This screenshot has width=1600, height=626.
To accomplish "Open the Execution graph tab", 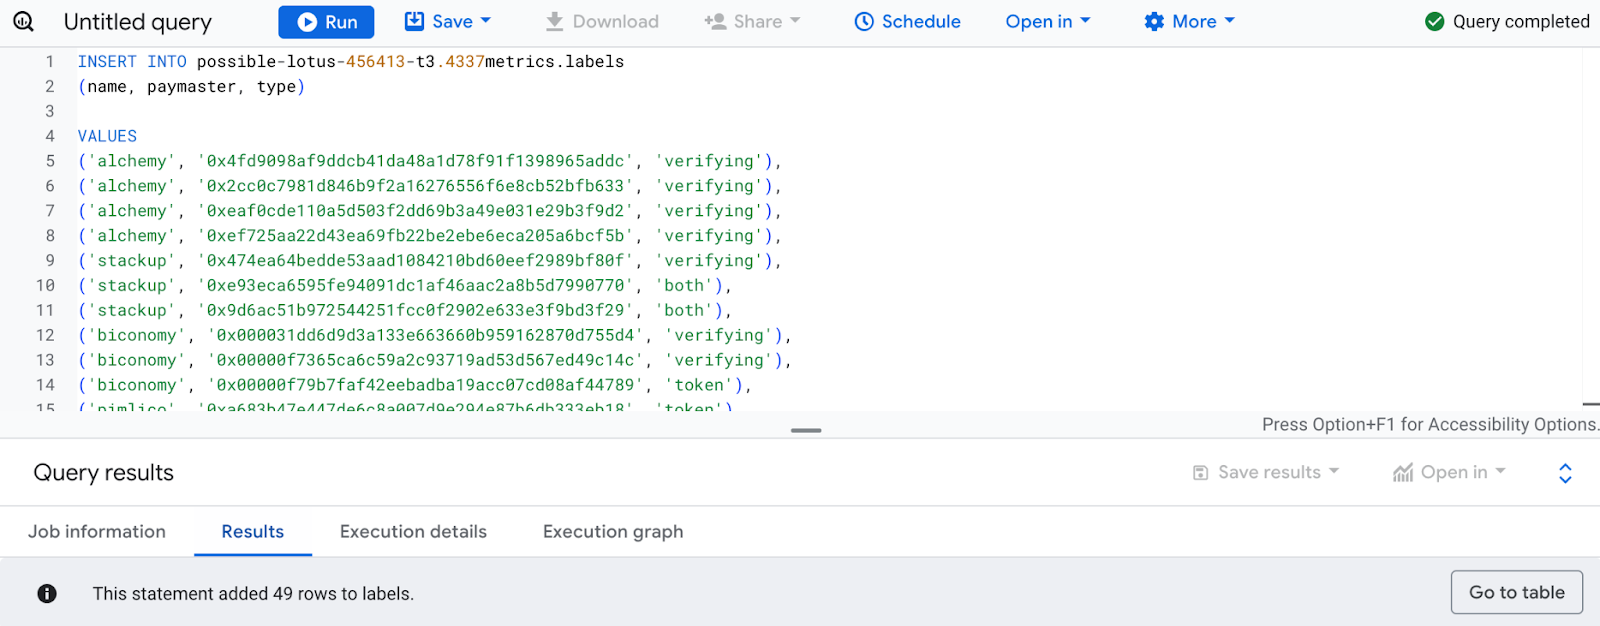I will (613, 532).
